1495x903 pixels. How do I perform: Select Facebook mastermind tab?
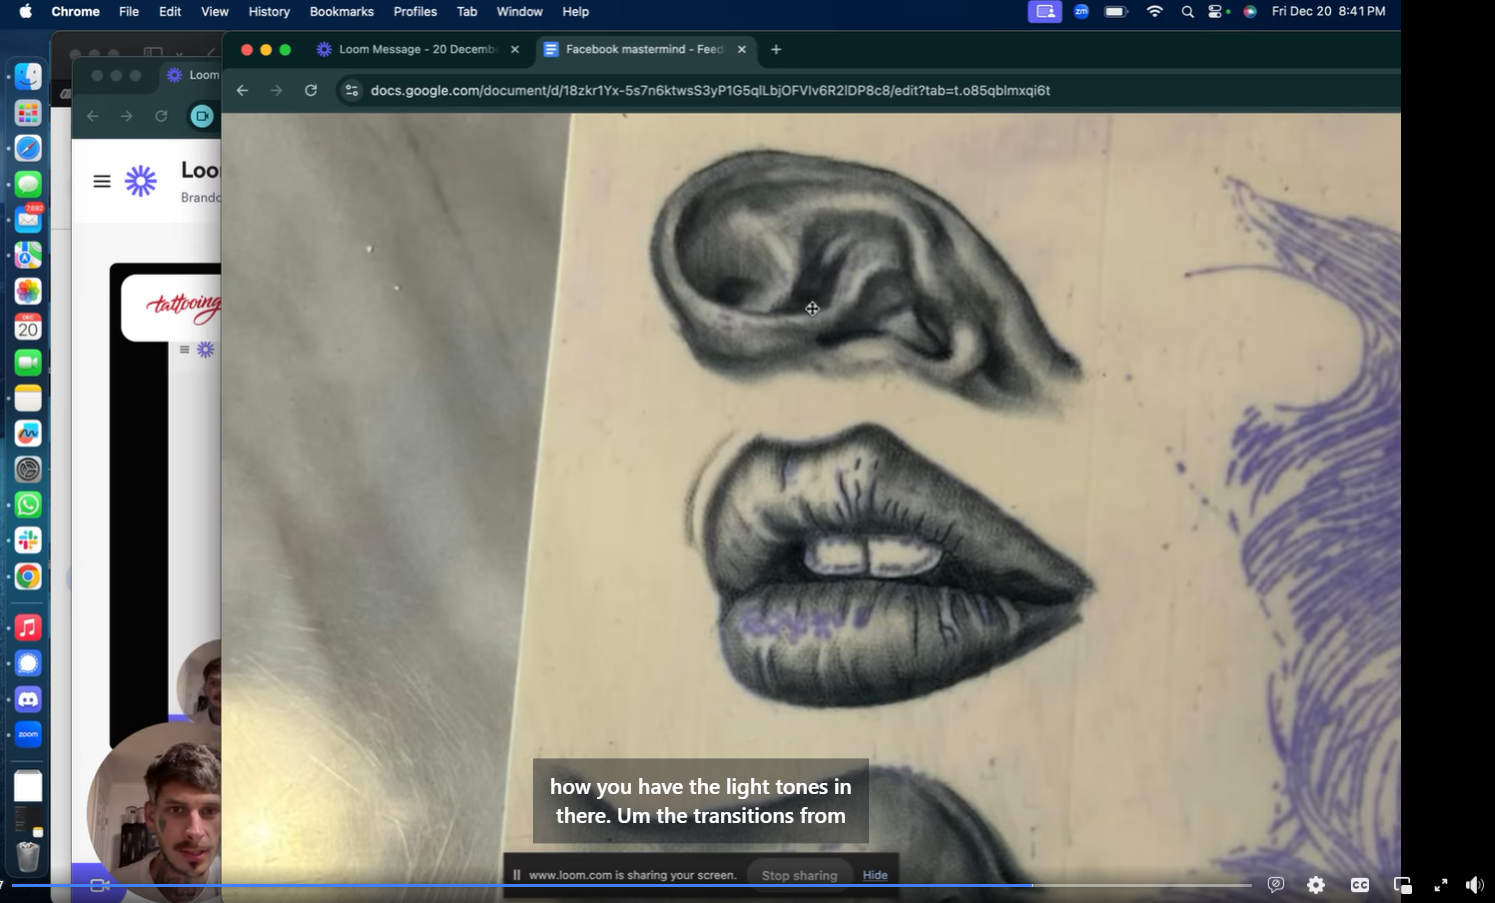pos(644,49)
